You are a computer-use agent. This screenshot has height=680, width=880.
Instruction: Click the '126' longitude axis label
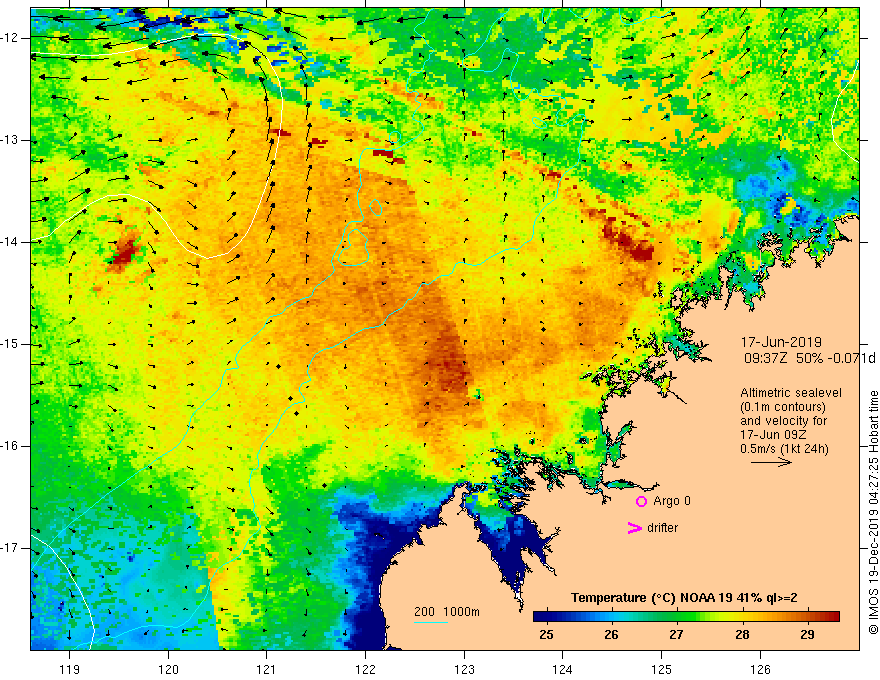(x=760, y=669)
